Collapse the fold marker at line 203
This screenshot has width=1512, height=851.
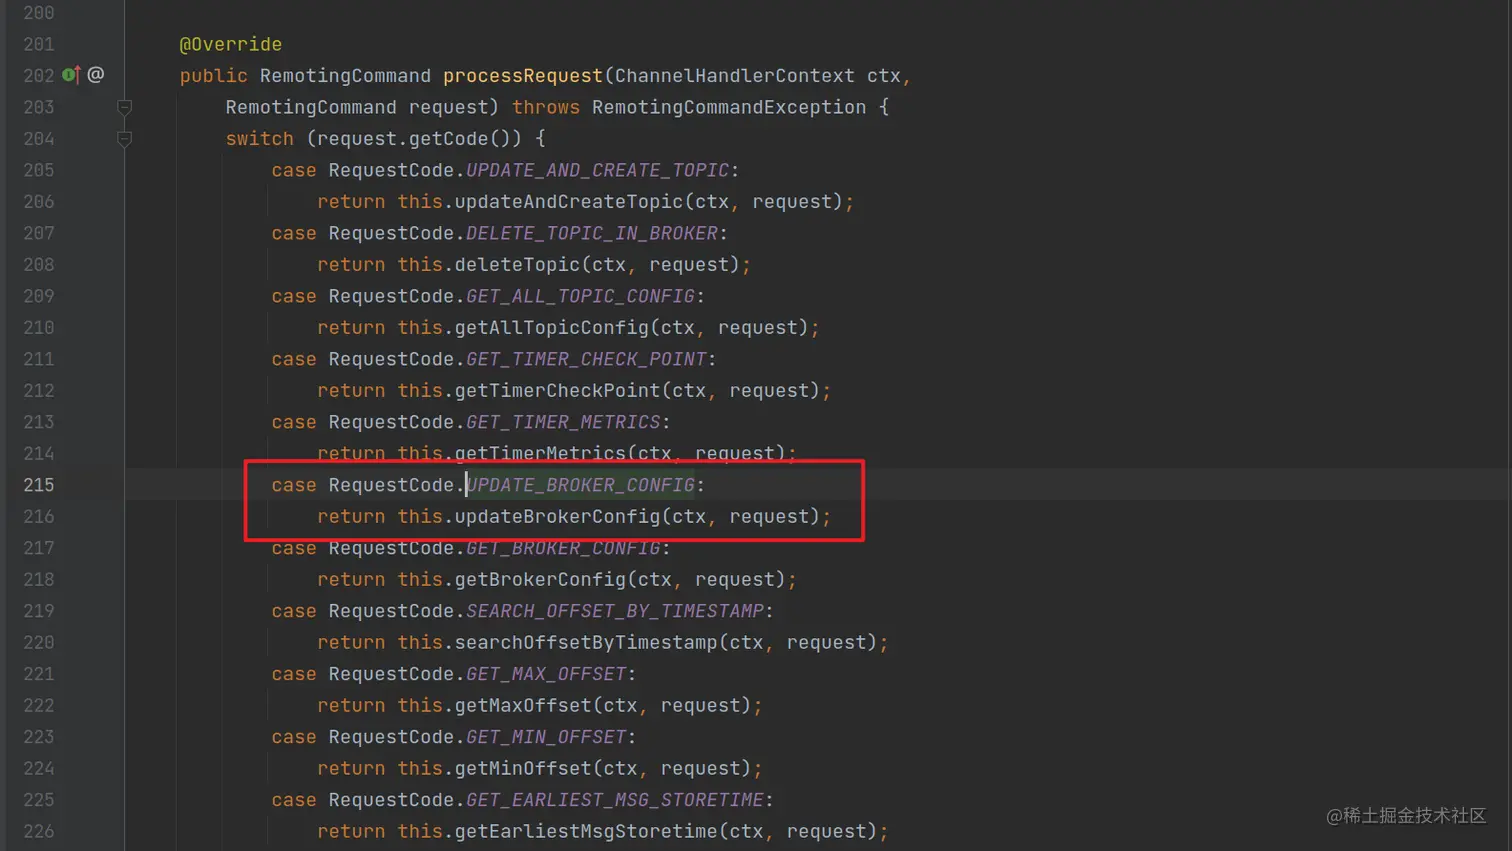coord(124,107)
